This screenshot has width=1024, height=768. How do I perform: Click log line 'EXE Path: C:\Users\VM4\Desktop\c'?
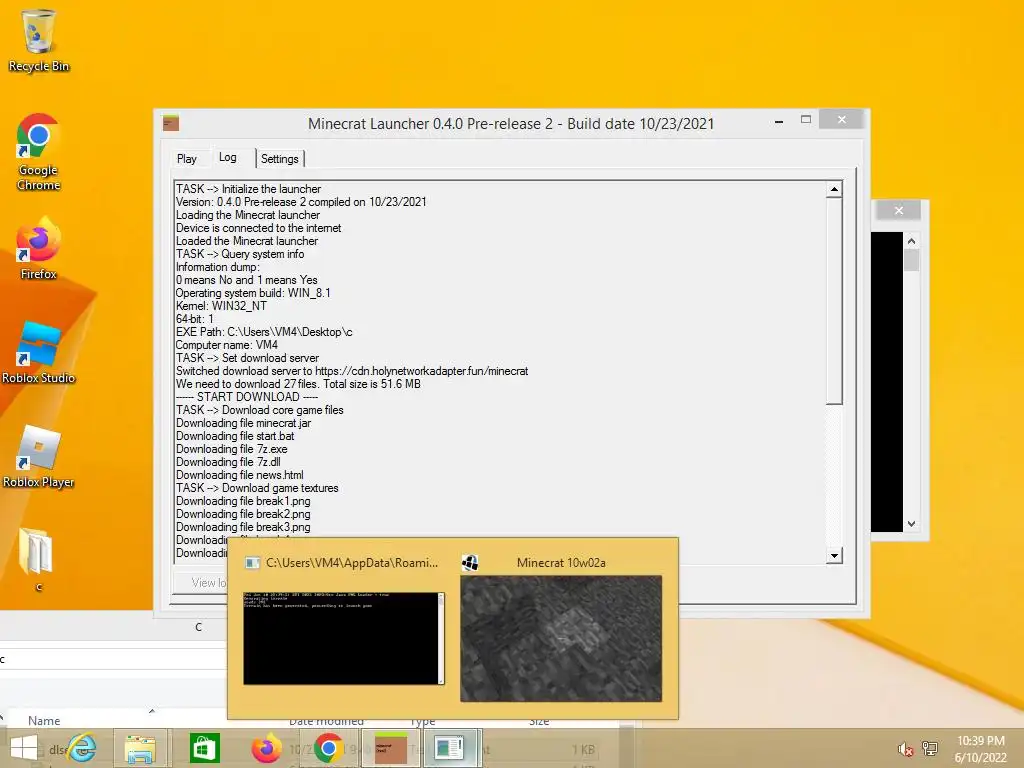click(x=264, y=332)
